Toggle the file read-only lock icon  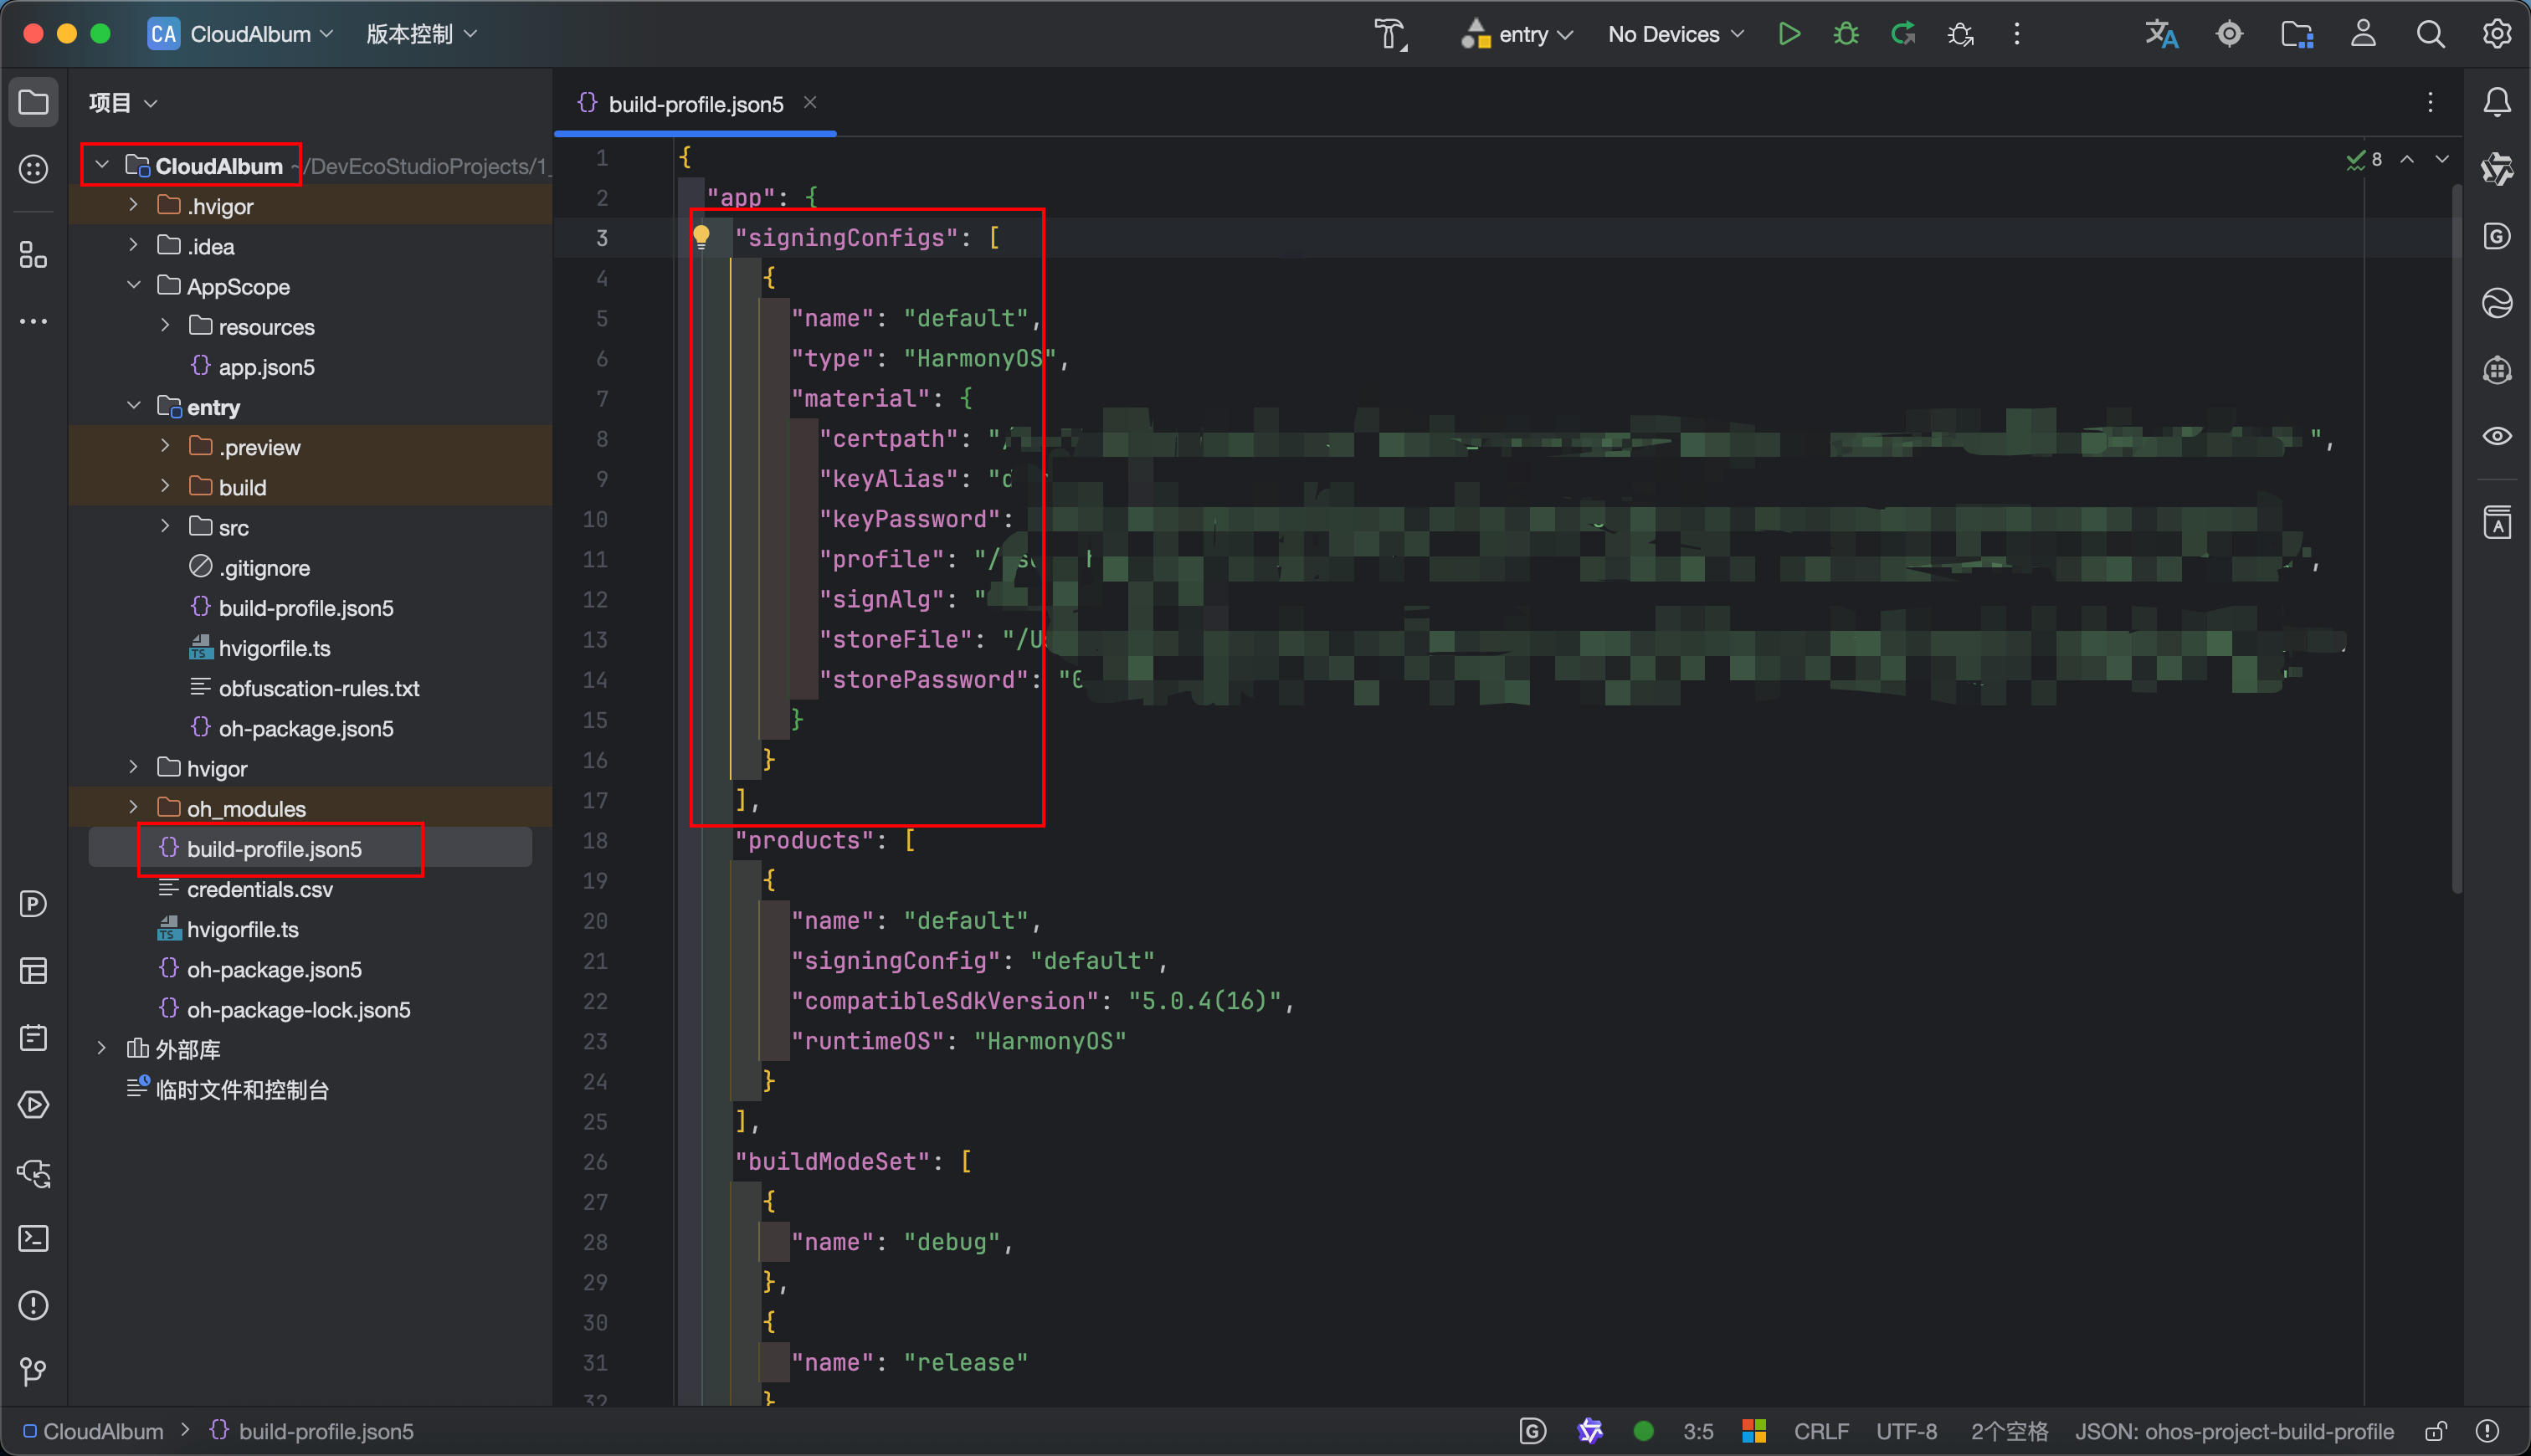2436,1431
